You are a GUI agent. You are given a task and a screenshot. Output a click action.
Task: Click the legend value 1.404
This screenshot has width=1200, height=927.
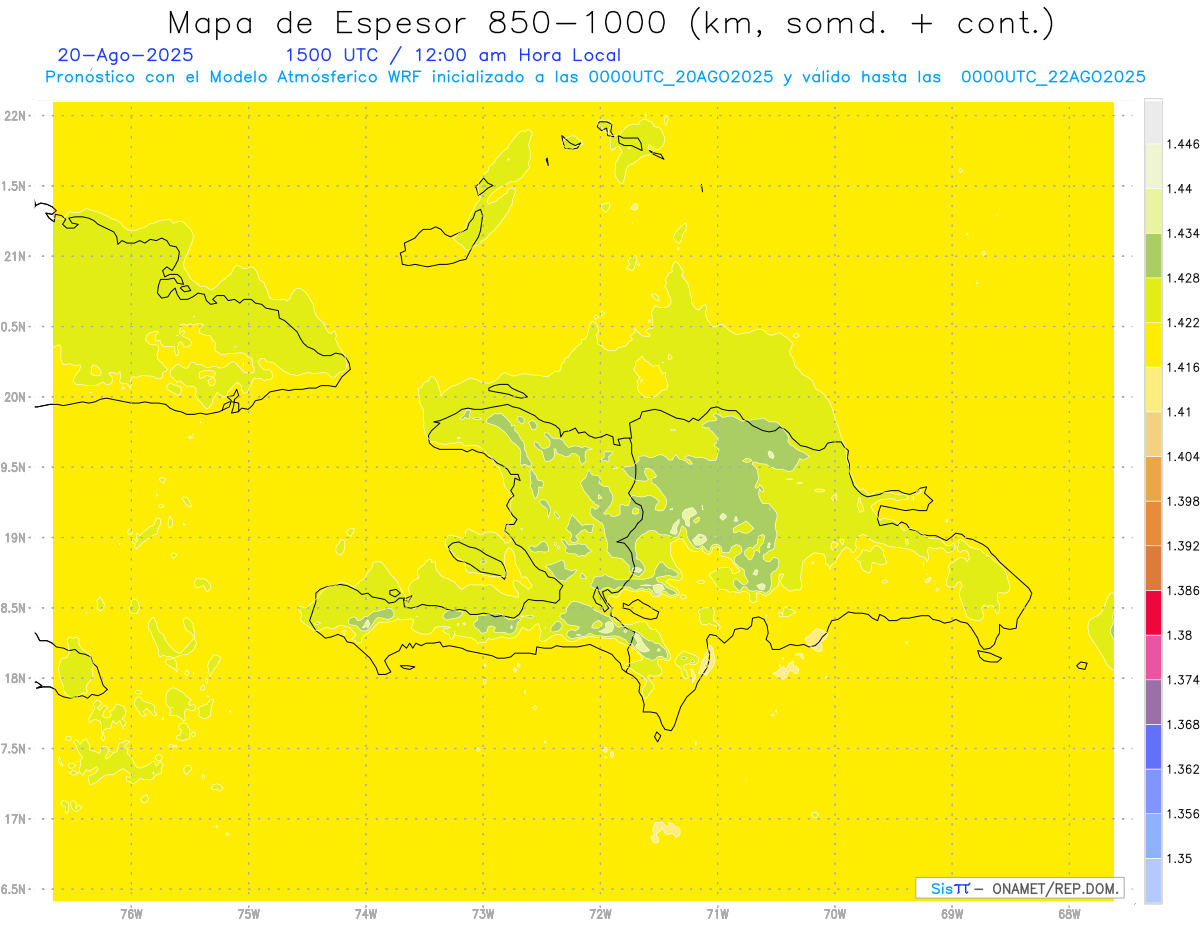1184,456
